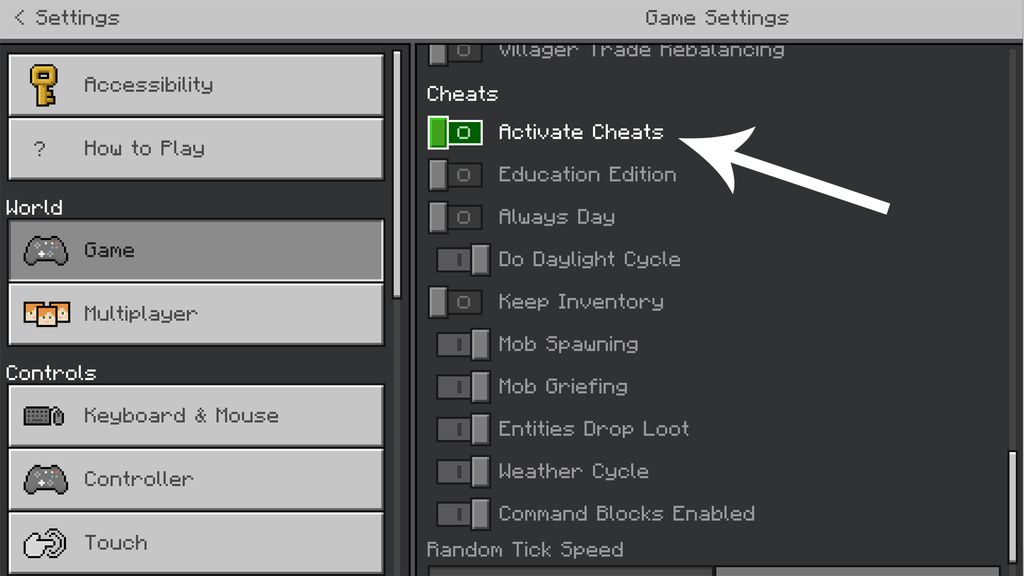Select the Touch controls section
This screenshot has height=576, width=1024.
pos(196,543)
